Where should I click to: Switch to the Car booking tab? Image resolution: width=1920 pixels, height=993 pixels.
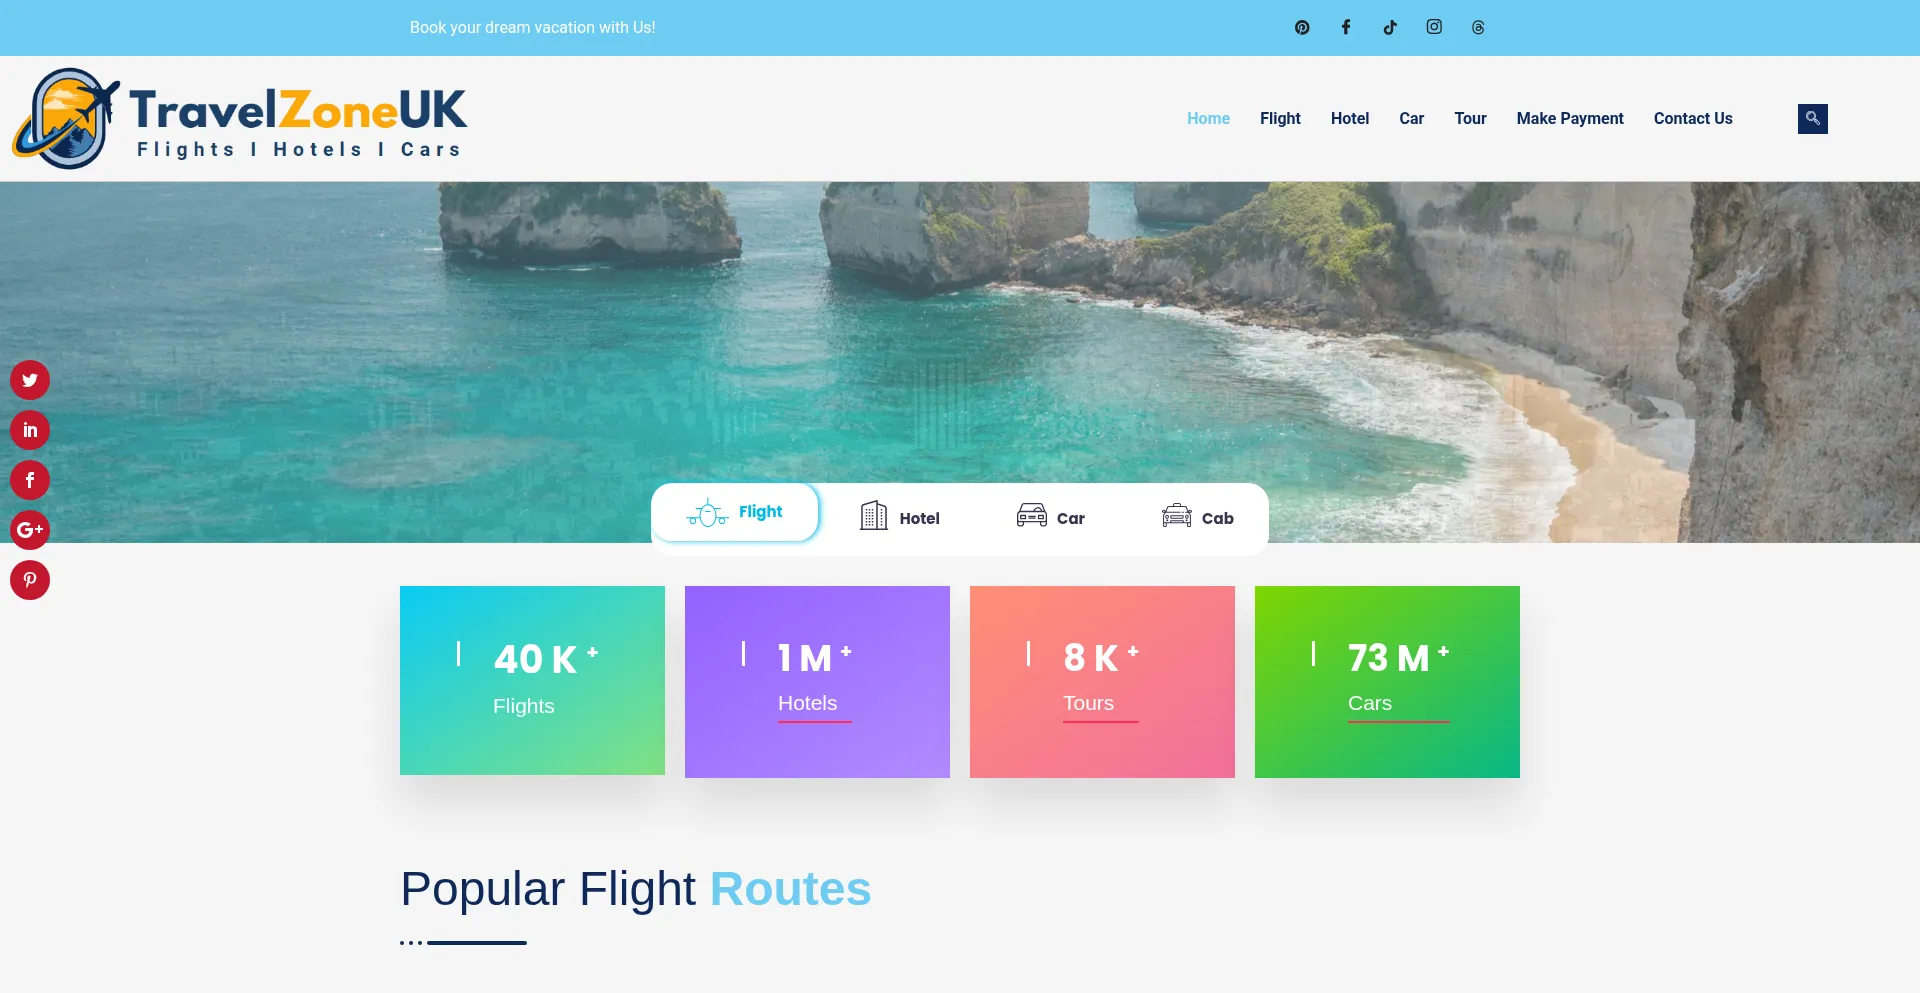[x=1051, y=518]
